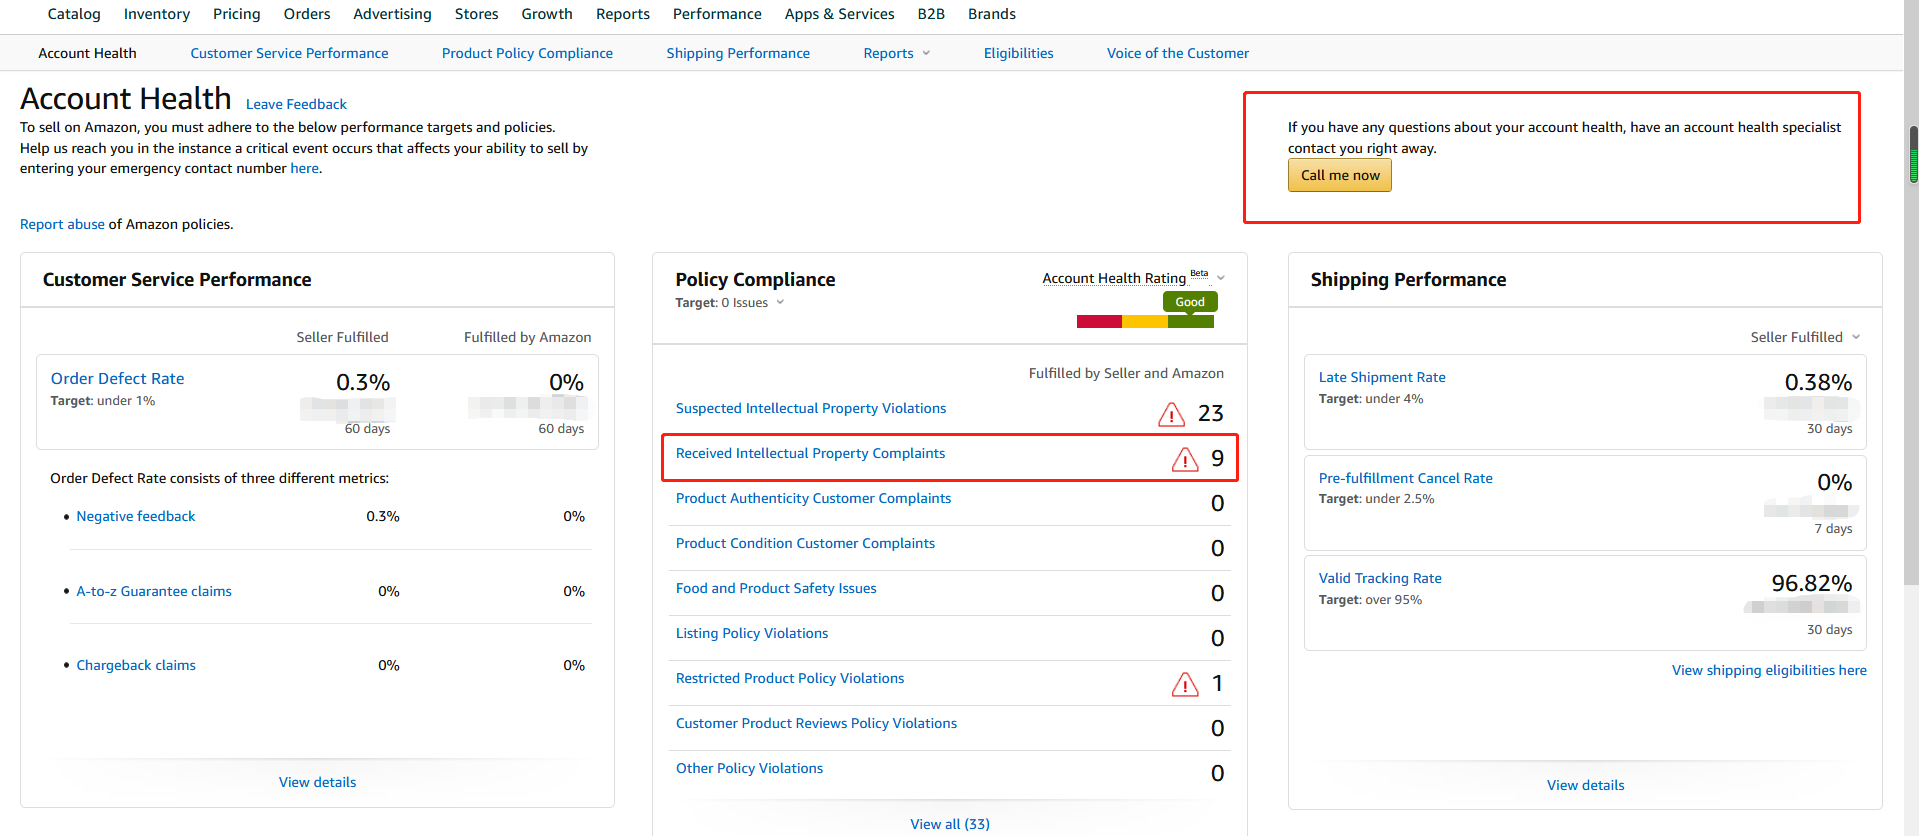Viewport: 1919px width, 836px height.
Task: Click the green Good rating badge
Action: [x=1190, y=302]
